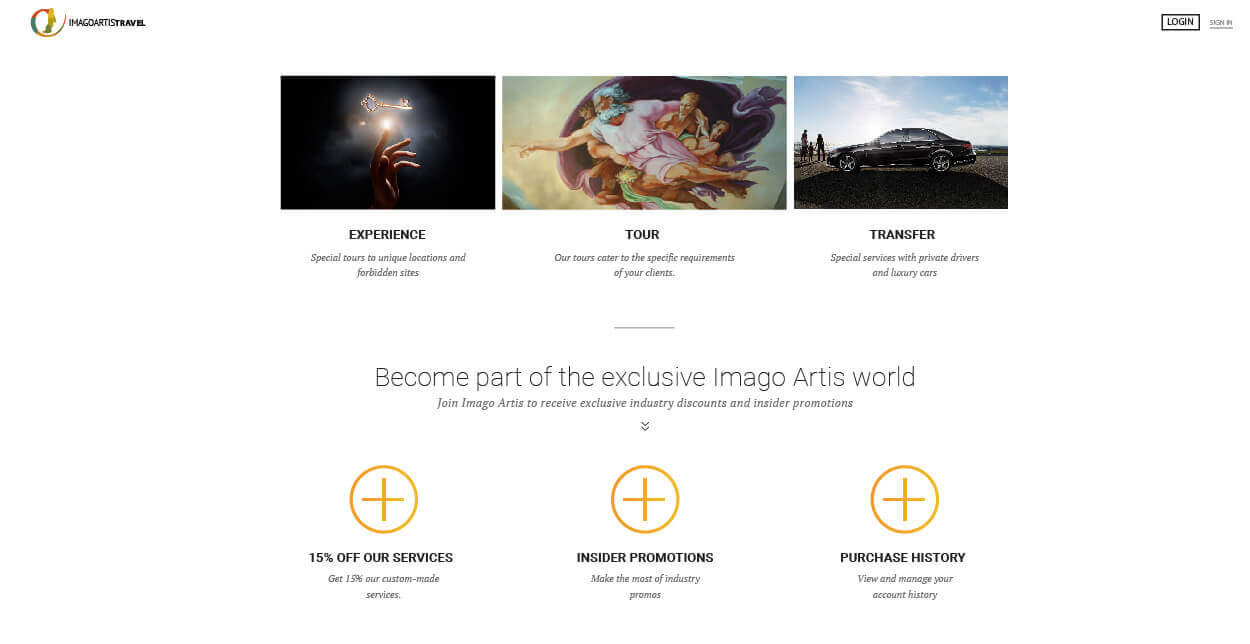Click the 'Become part of the exclusive' headline
Screen dimensions: 1250x644
[645, 377]
